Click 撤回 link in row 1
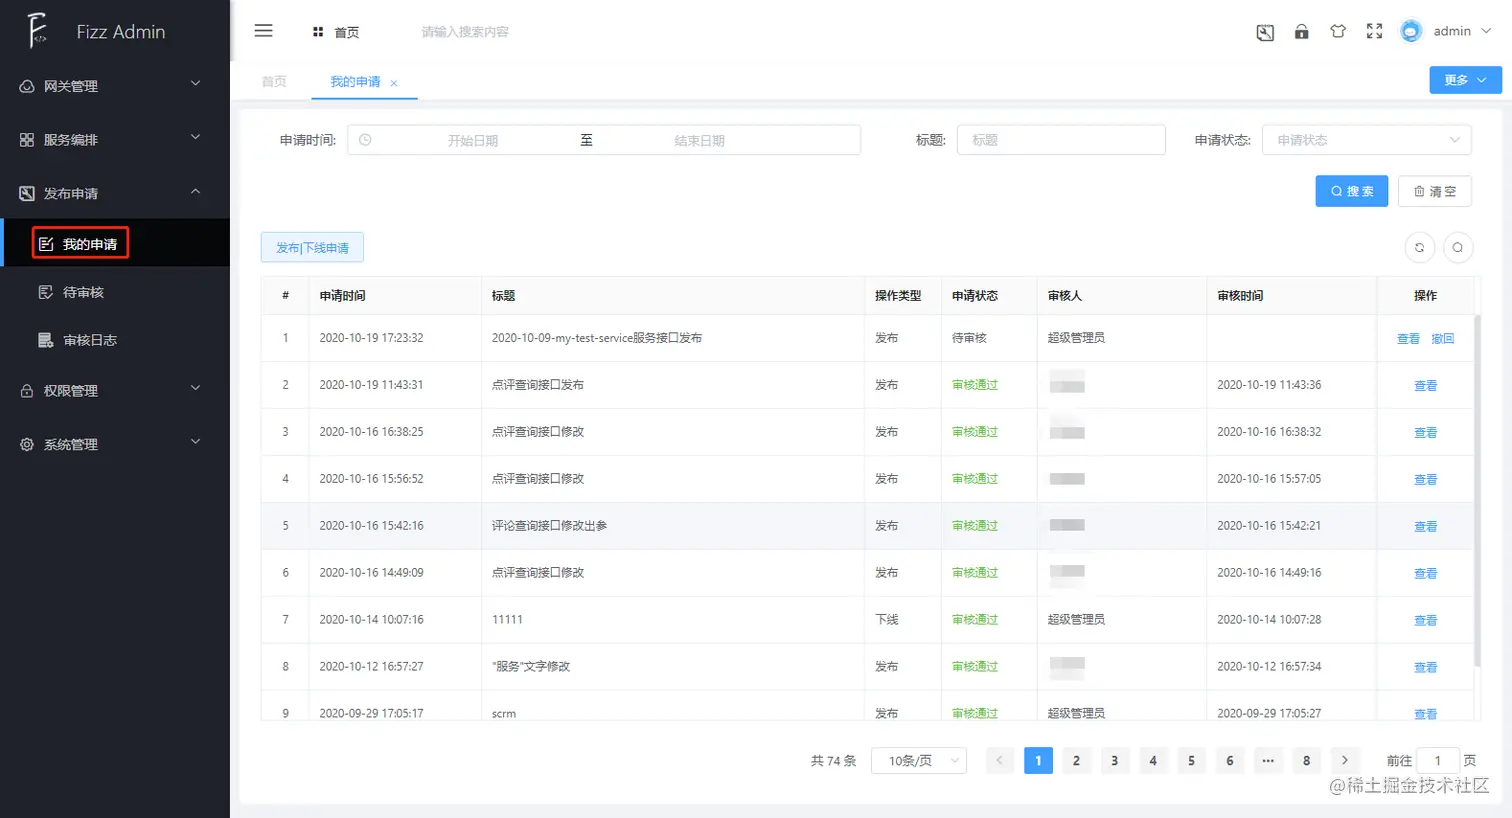The width and height of the screenshot is (1512, 818). [x=1442, y=339]
